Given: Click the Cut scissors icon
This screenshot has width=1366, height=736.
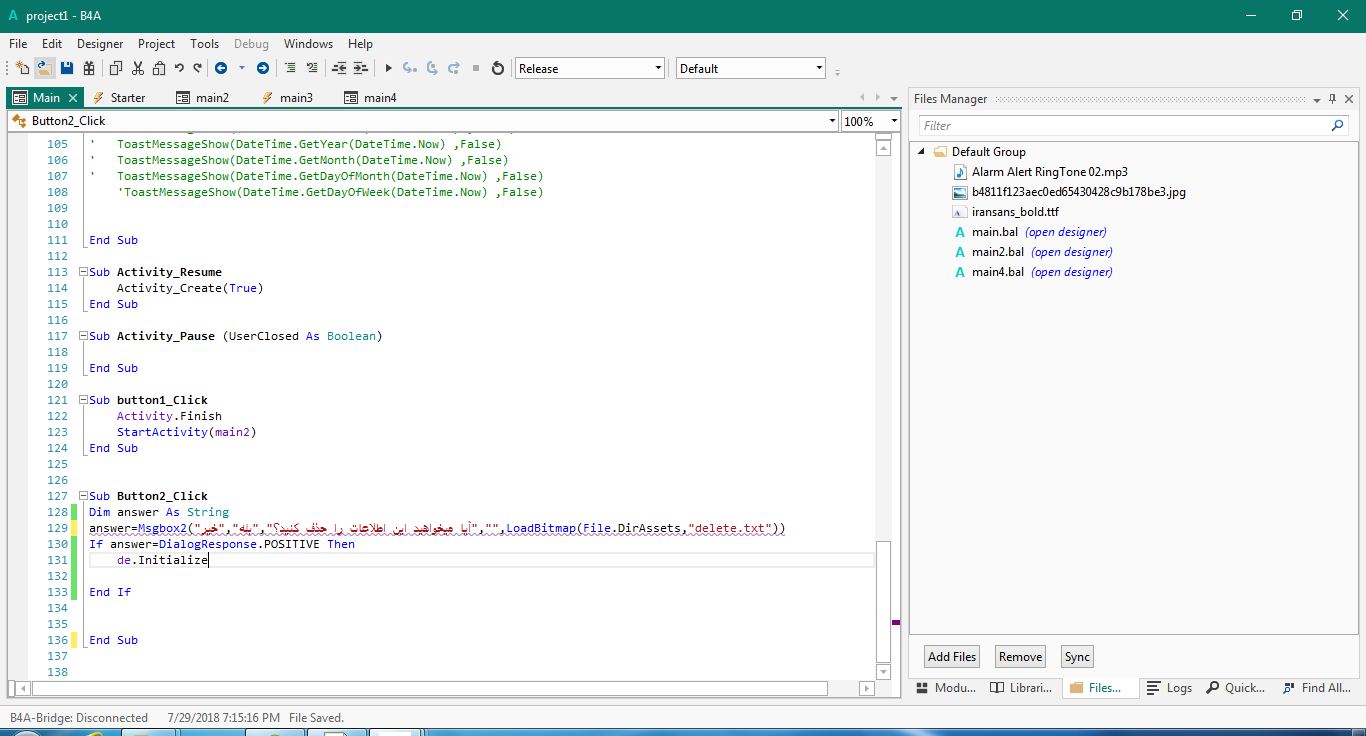Looking at the screenshot, I should [x=137, y=68].
